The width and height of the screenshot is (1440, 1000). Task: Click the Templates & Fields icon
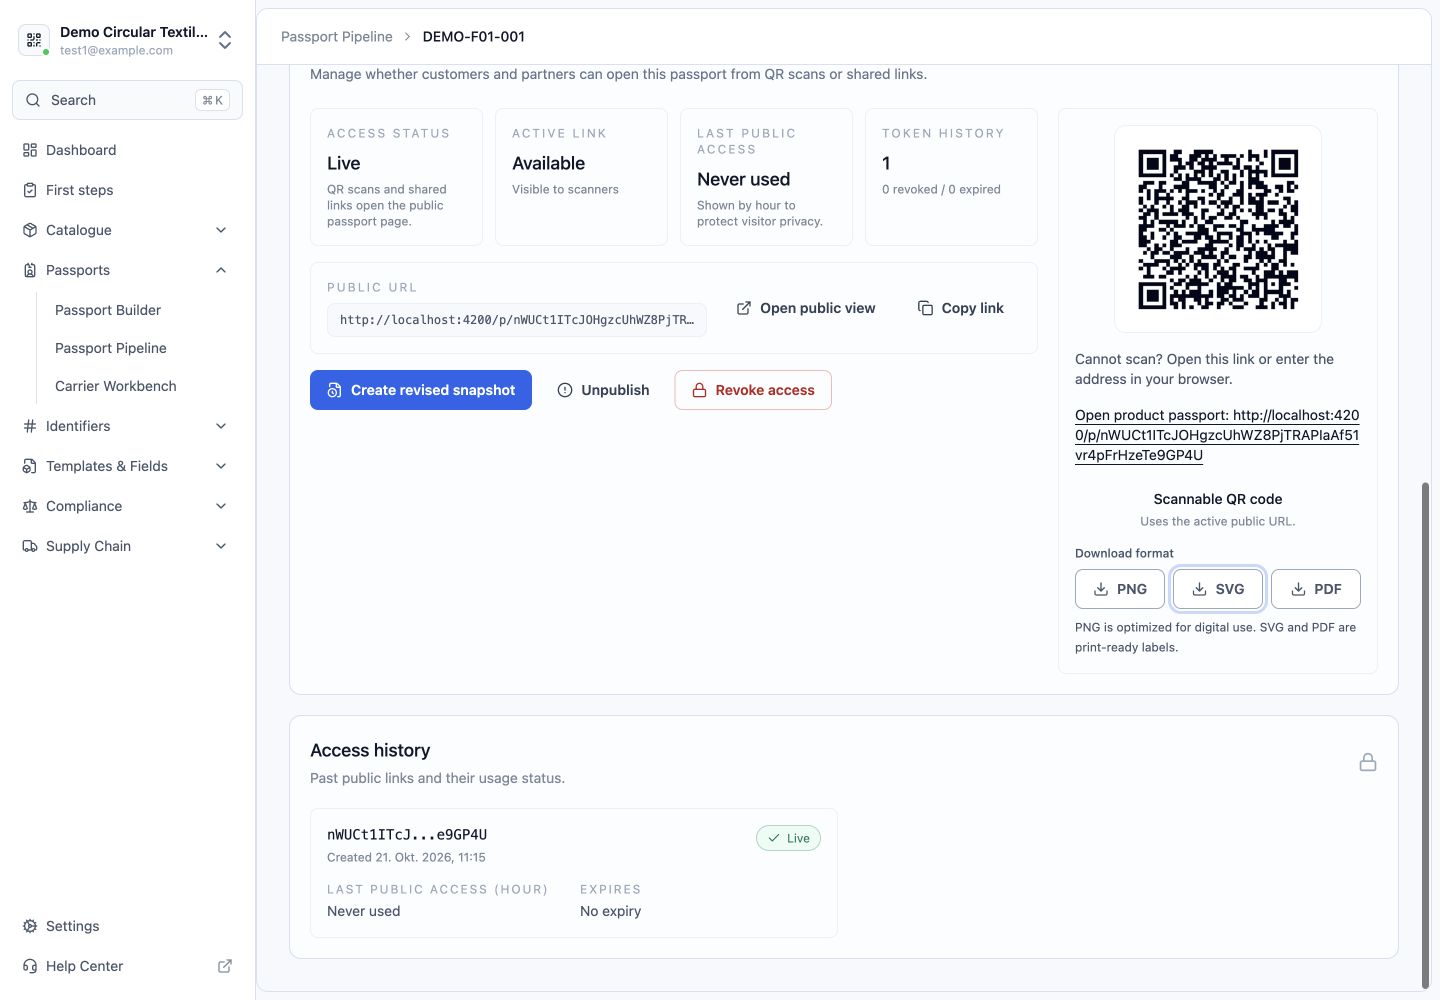(x=30, y=466)
